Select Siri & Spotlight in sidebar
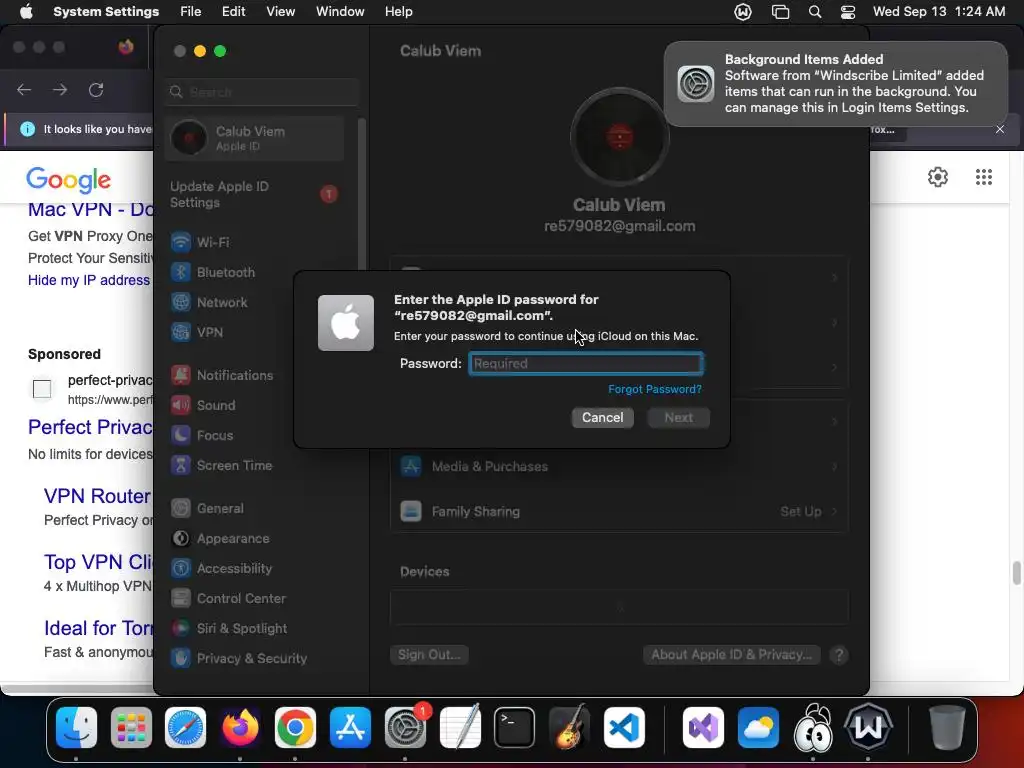Viewport: 1024px width, 768px height. 255,628
